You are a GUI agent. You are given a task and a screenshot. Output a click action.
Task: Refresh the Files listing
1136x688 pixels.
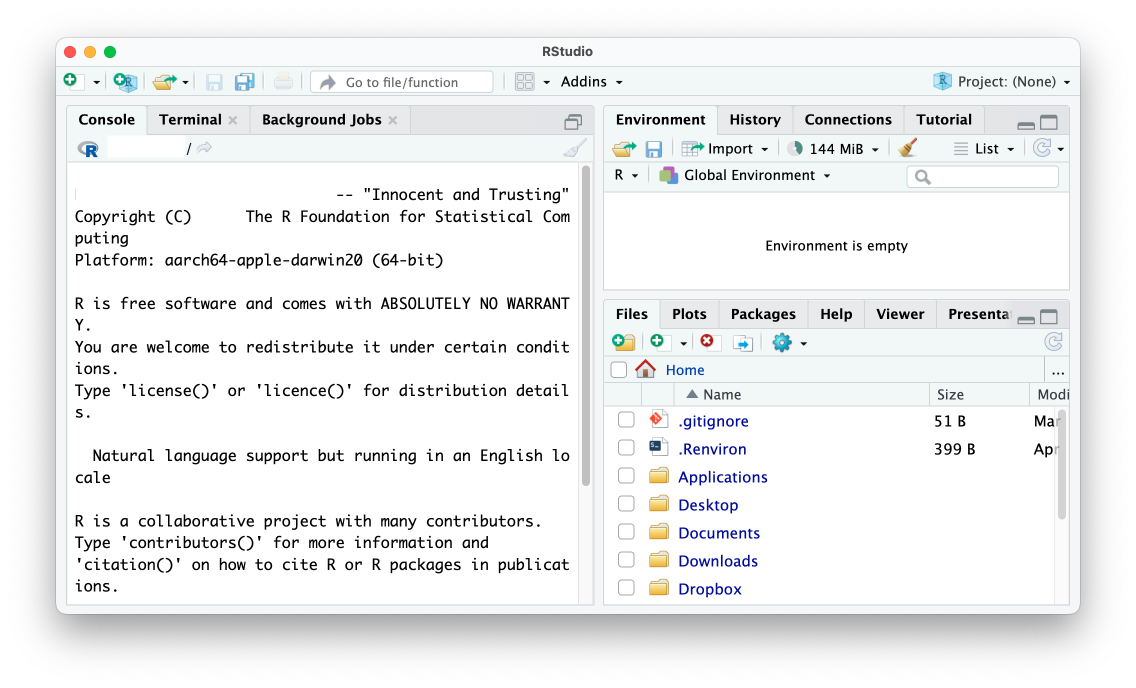tap(1053, 341)
